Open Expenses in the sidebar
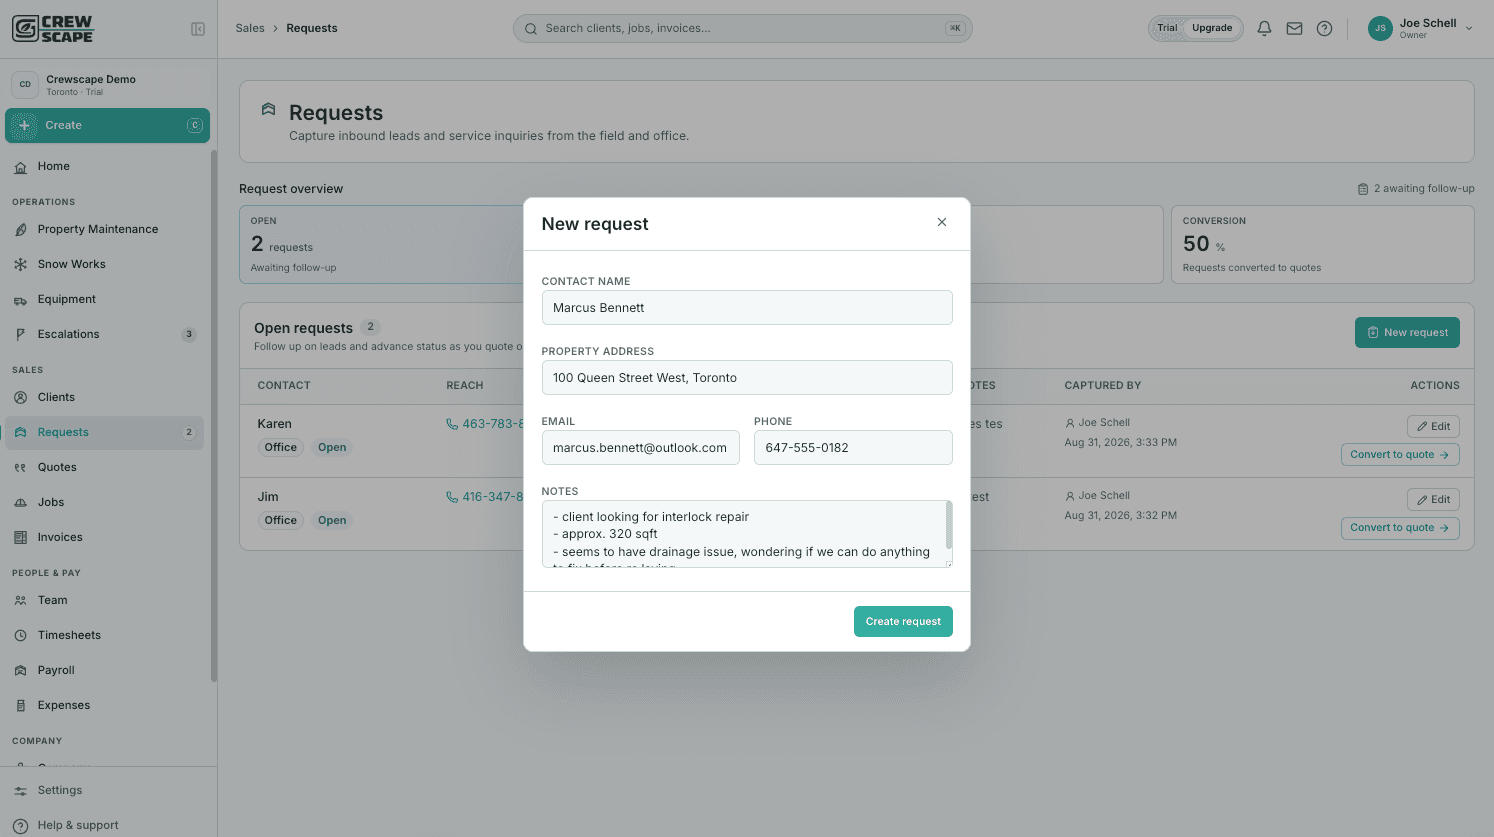This screenshot has height=837, width=1494. 107,706
